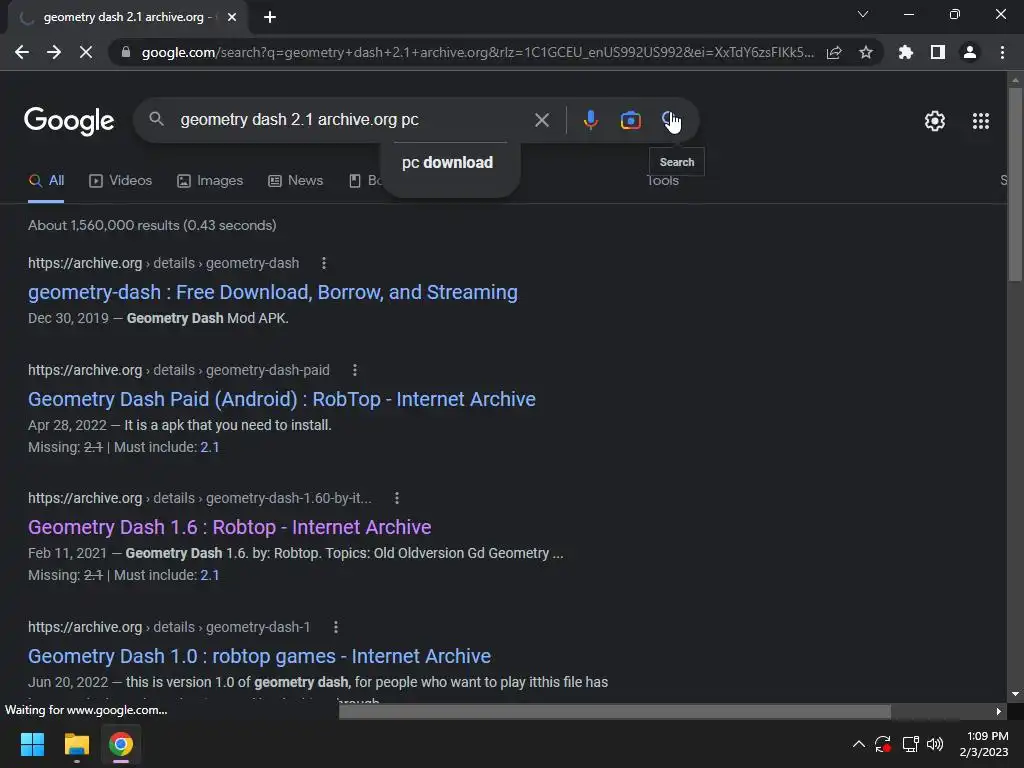This screenshot has height=768, width=1024.
Task: Click the 'About 1,560,000 results' text
Action: tap(152, 225)
